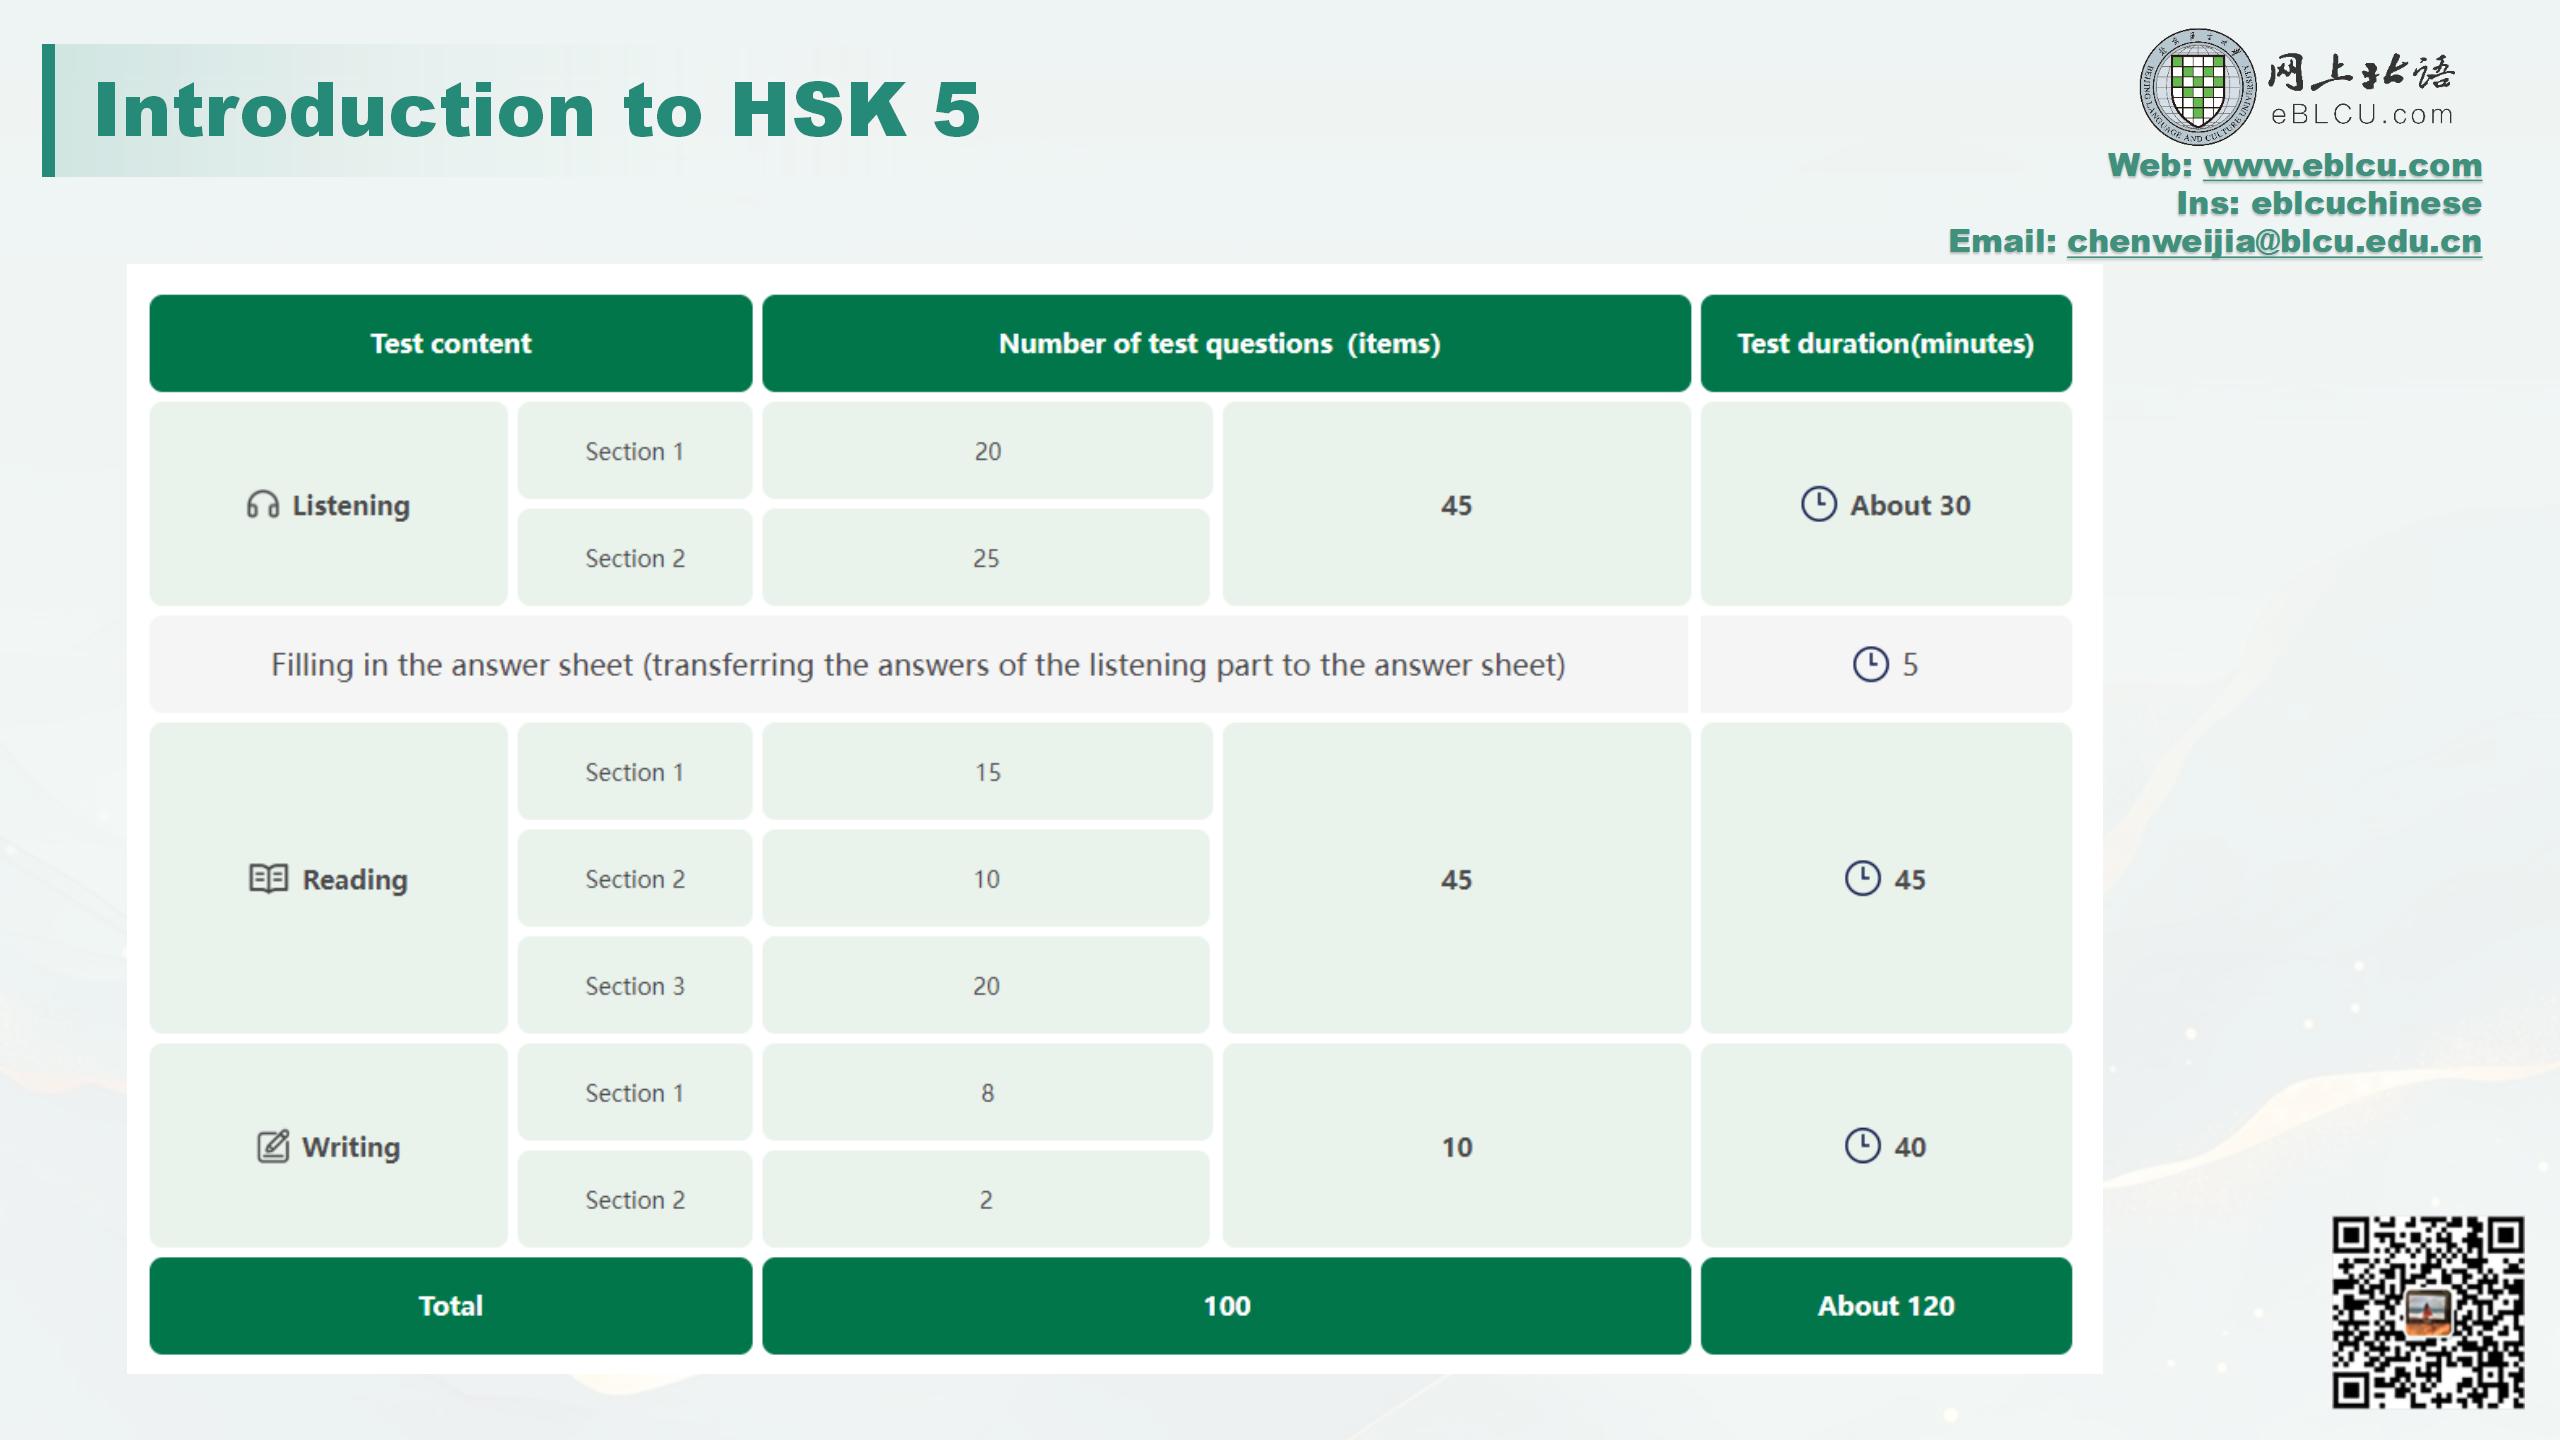Click the open book icon beside Reading

coord(268,879)
